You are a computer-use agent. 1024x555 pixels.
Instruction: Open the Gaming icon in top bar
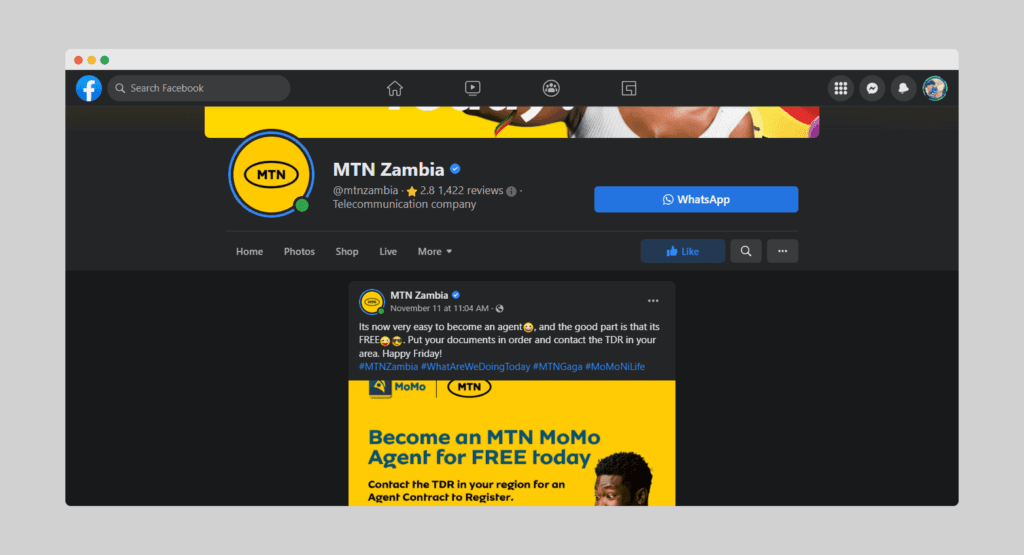(x=629, y=88)
